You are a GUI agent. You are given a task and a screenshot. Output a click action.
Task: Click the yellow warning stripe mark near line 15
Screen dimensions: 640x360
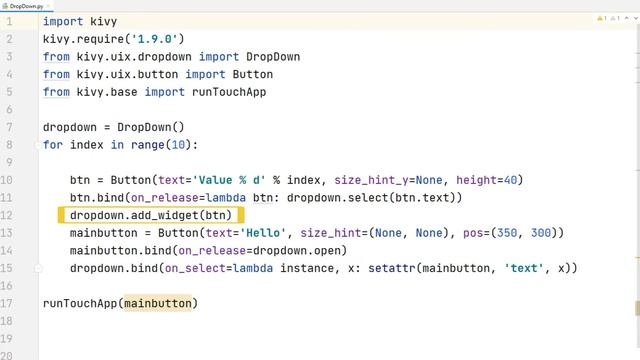tap(637, 258)
